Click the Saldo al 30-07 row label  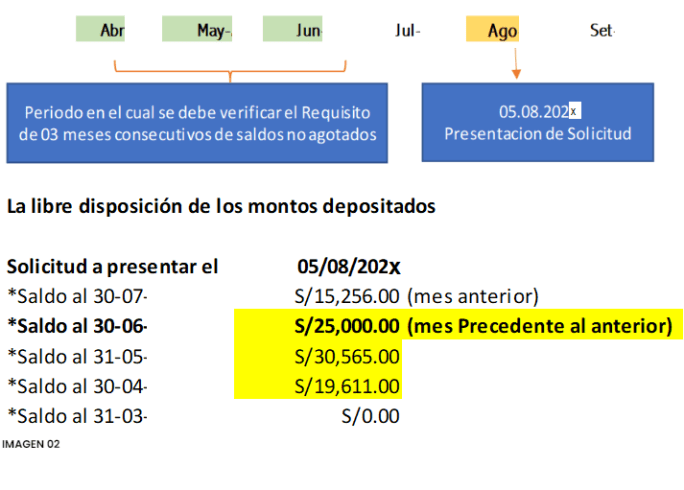(x=78, y=296)
